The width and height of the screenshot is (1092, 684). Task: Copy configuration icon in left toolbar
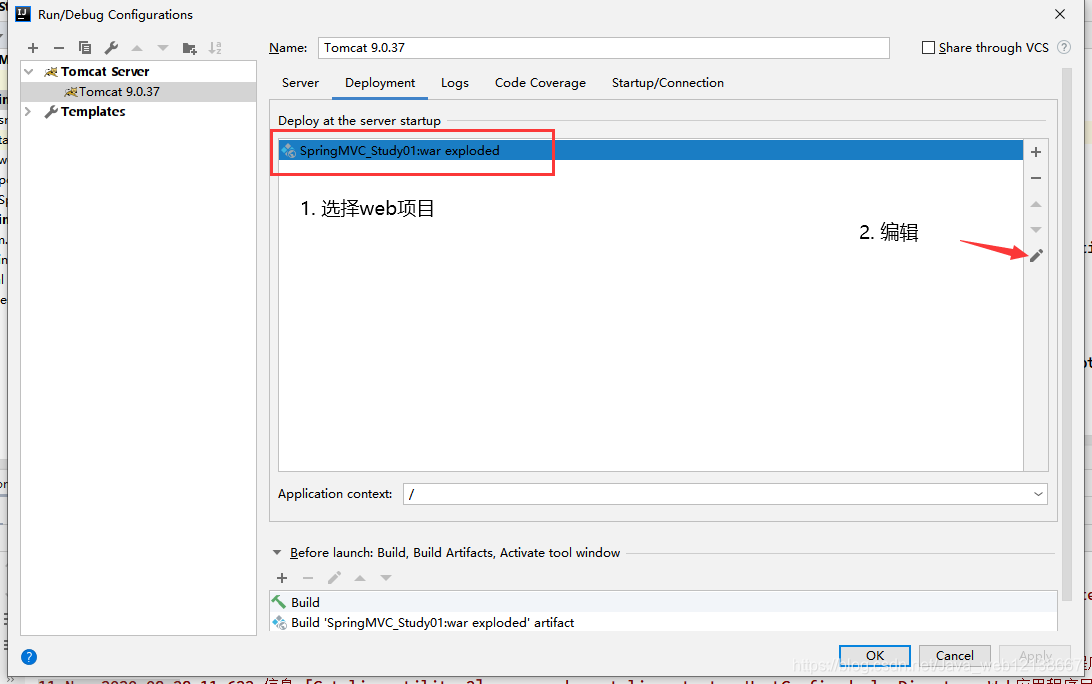(85, 48)
